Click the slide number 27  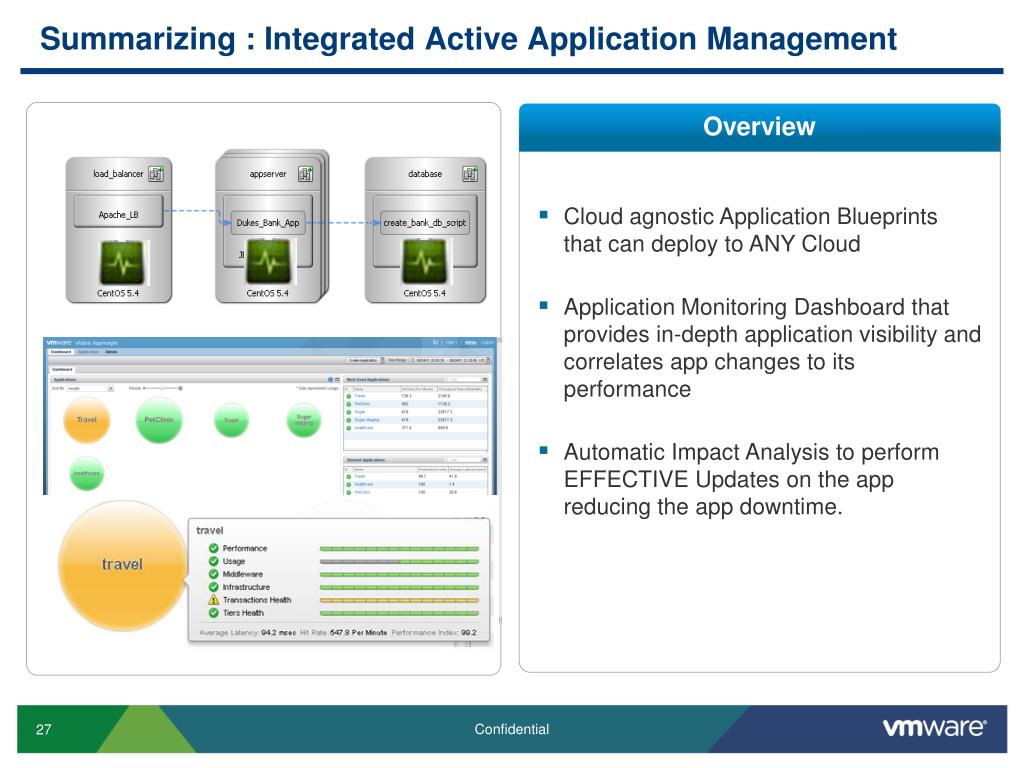click(x=43, y=729)
